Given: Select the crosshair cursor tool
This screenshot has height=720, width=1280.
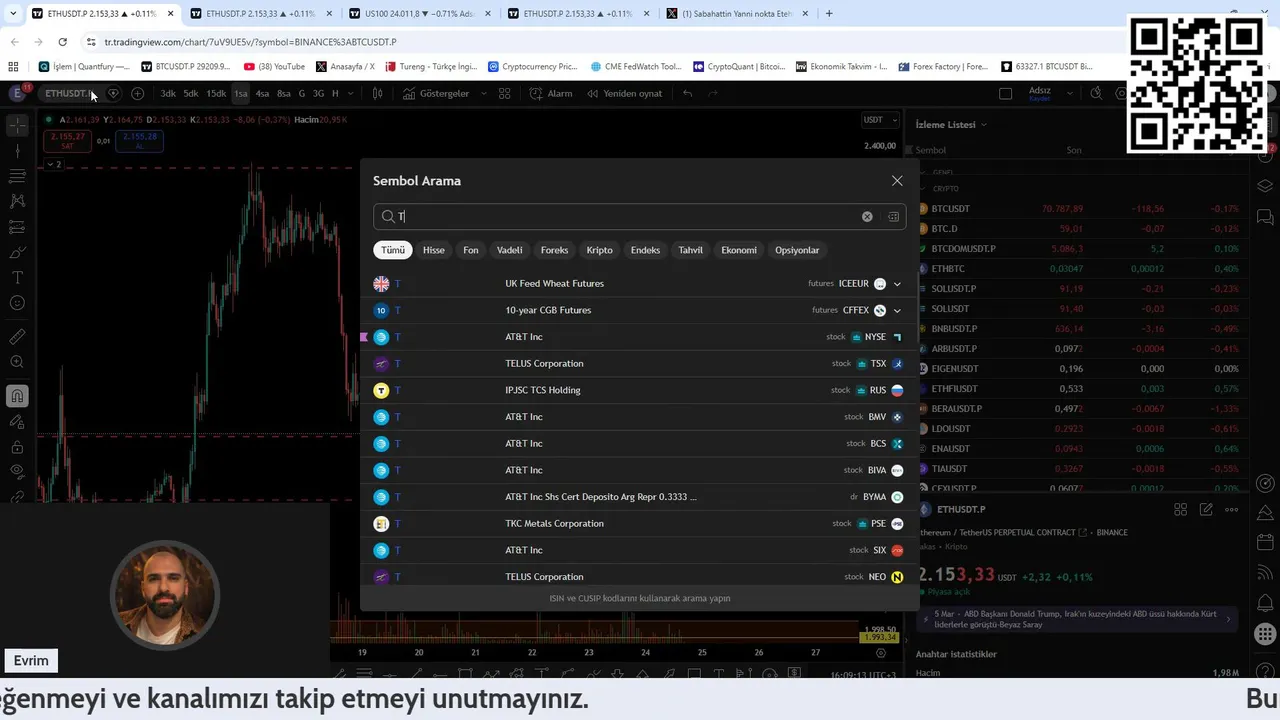Looking at the screenshot, I should (17, 126).
